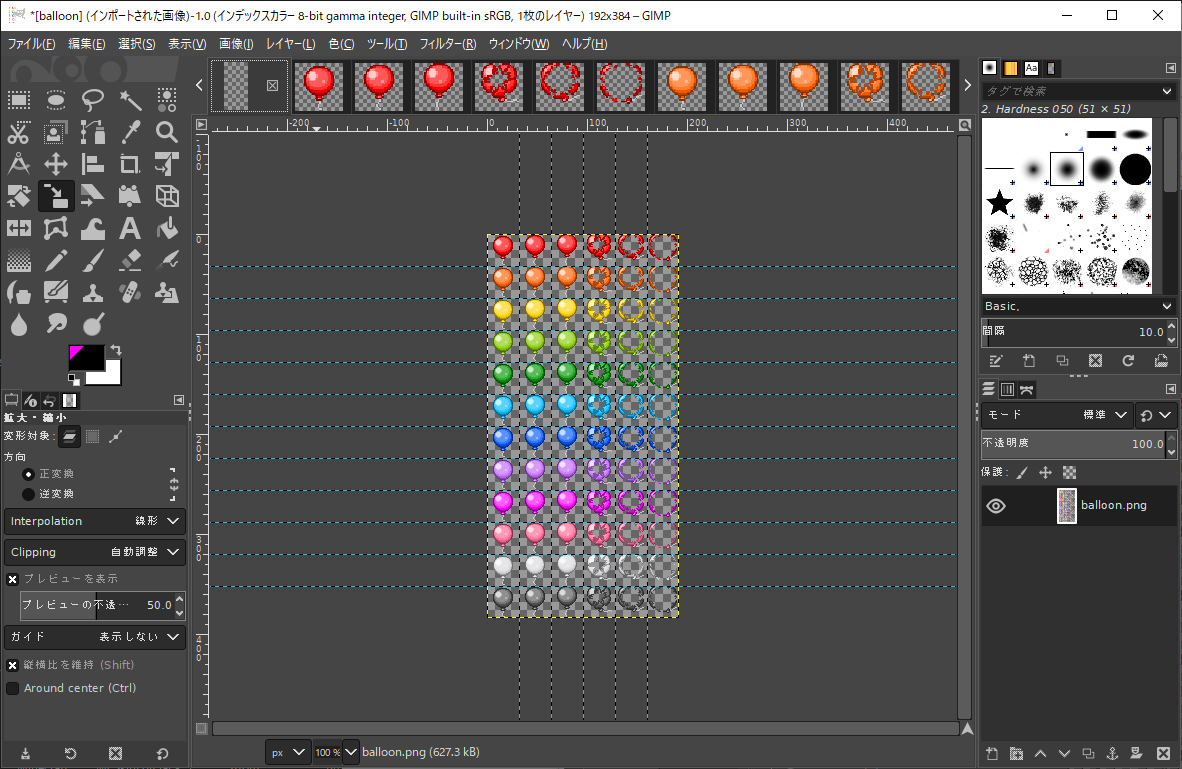Viewport: 1182px width, 769px height.
Task: Open the Basic brush preset dropdown
Action: 1078,306
